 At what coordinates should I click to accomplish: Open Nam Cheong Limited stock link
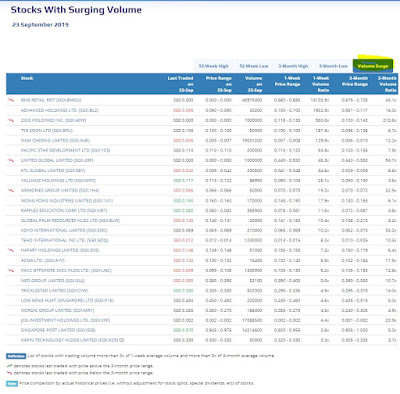pyautogui.click(x=55, y=140)
